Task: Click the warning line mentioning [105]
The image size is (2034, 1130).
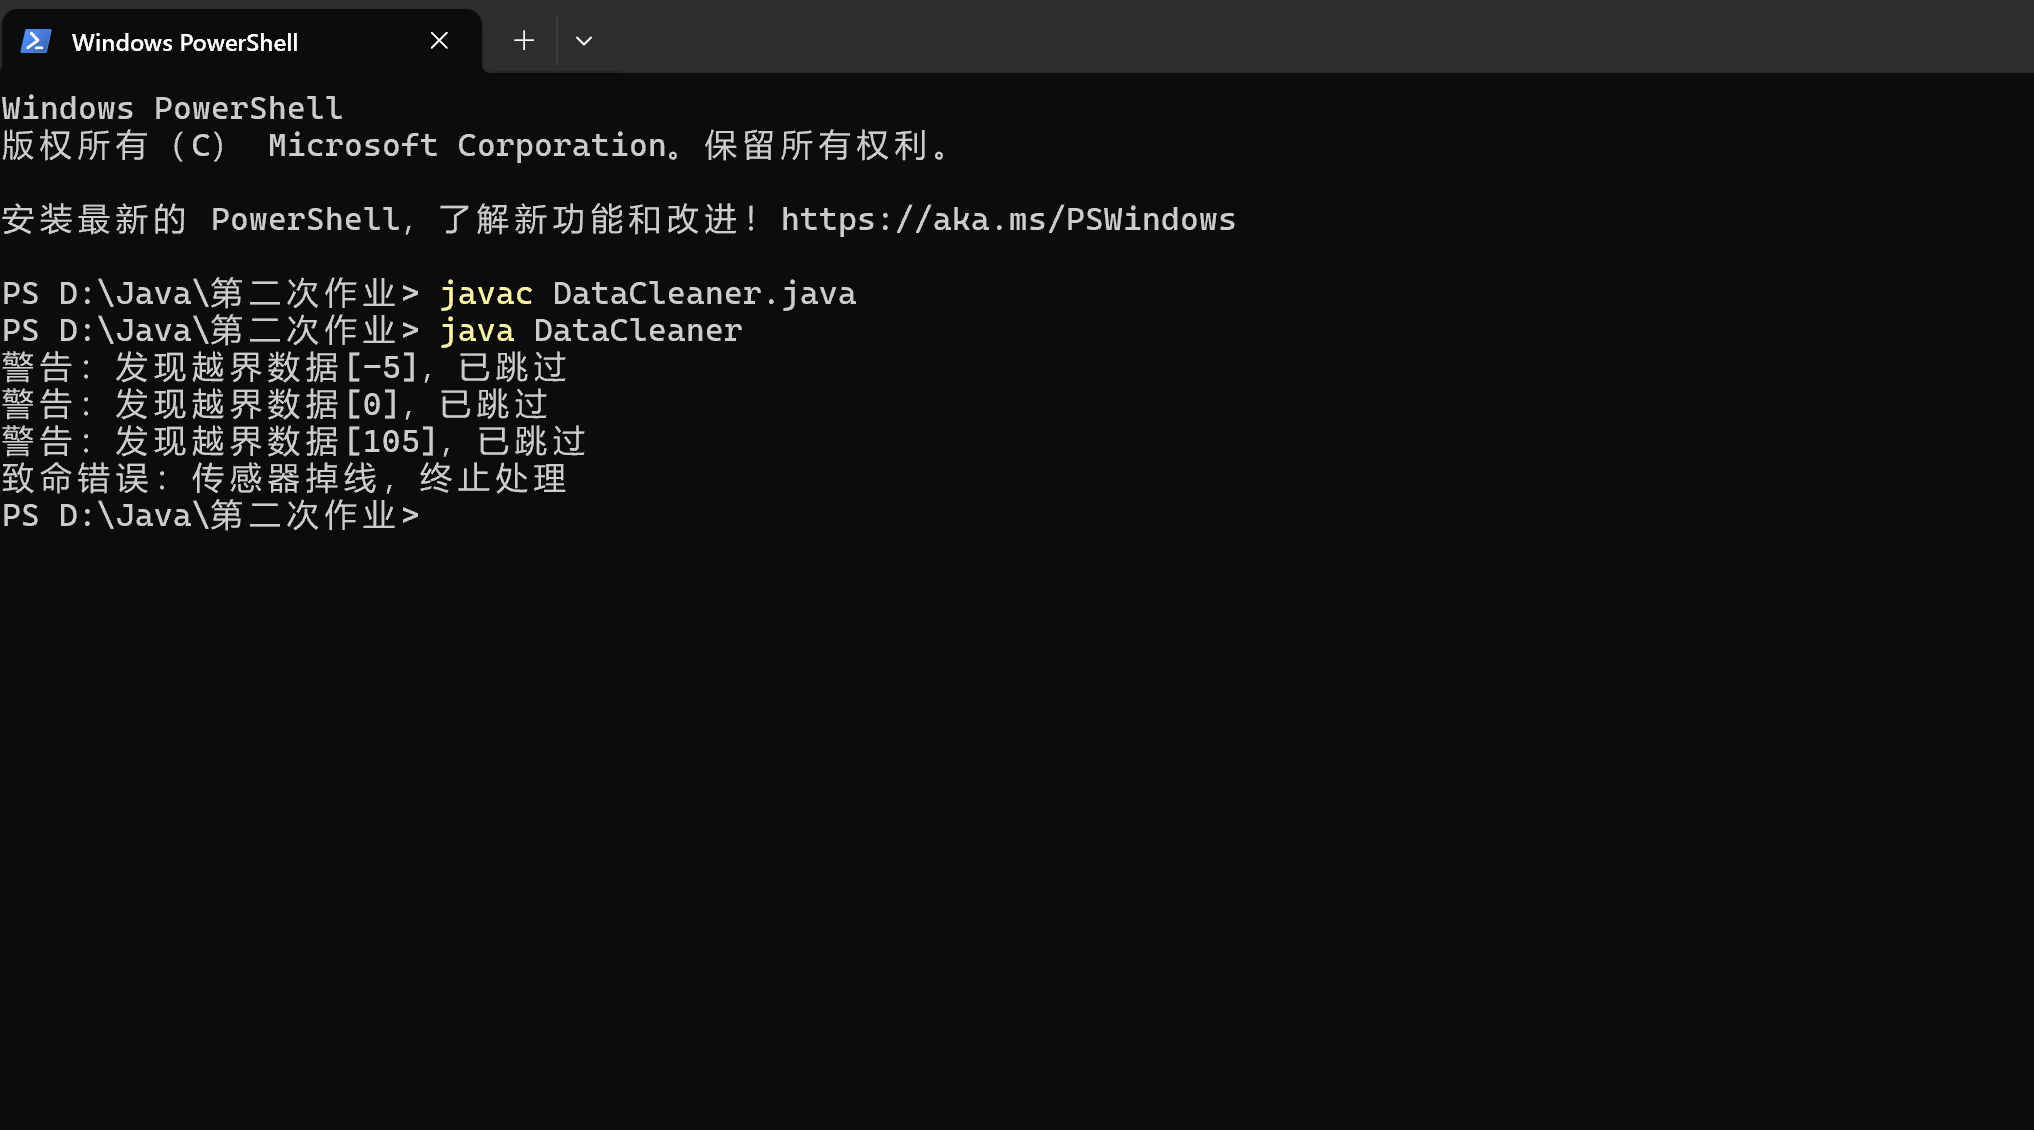Action: (294, 442)
